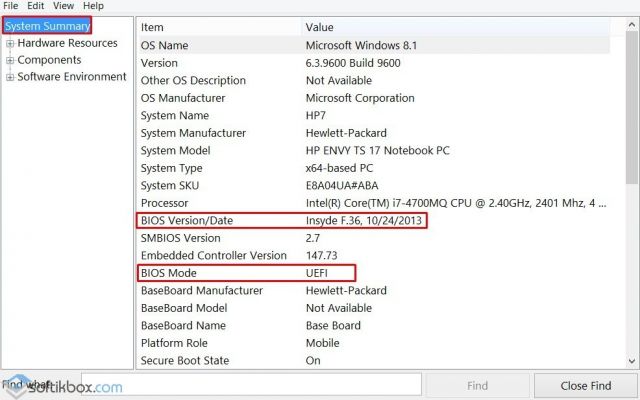Click the scrollbar down arrow

coord(631,361)
